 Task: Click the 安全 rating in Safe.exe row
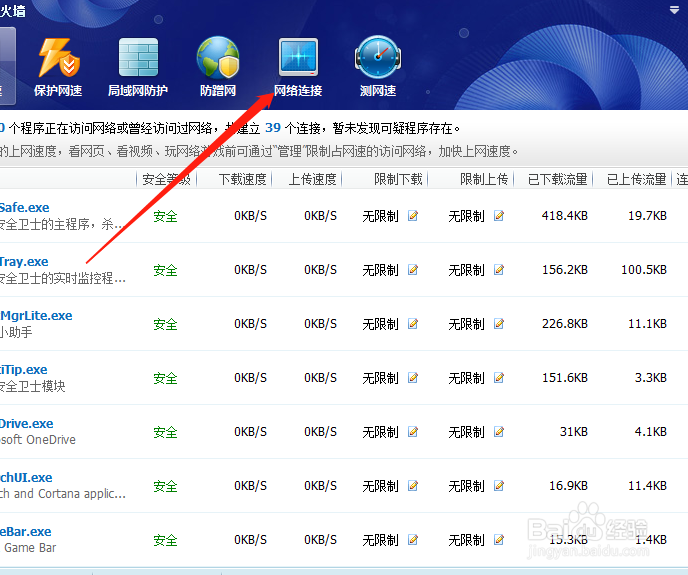[165, 216]
